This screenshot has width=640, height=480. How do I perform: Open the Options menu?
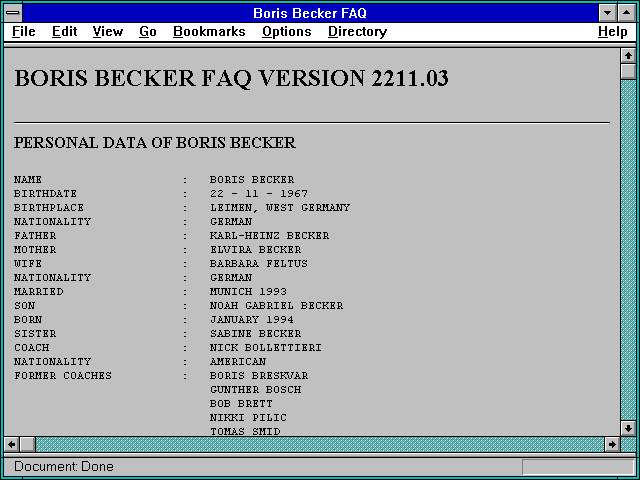287,32
